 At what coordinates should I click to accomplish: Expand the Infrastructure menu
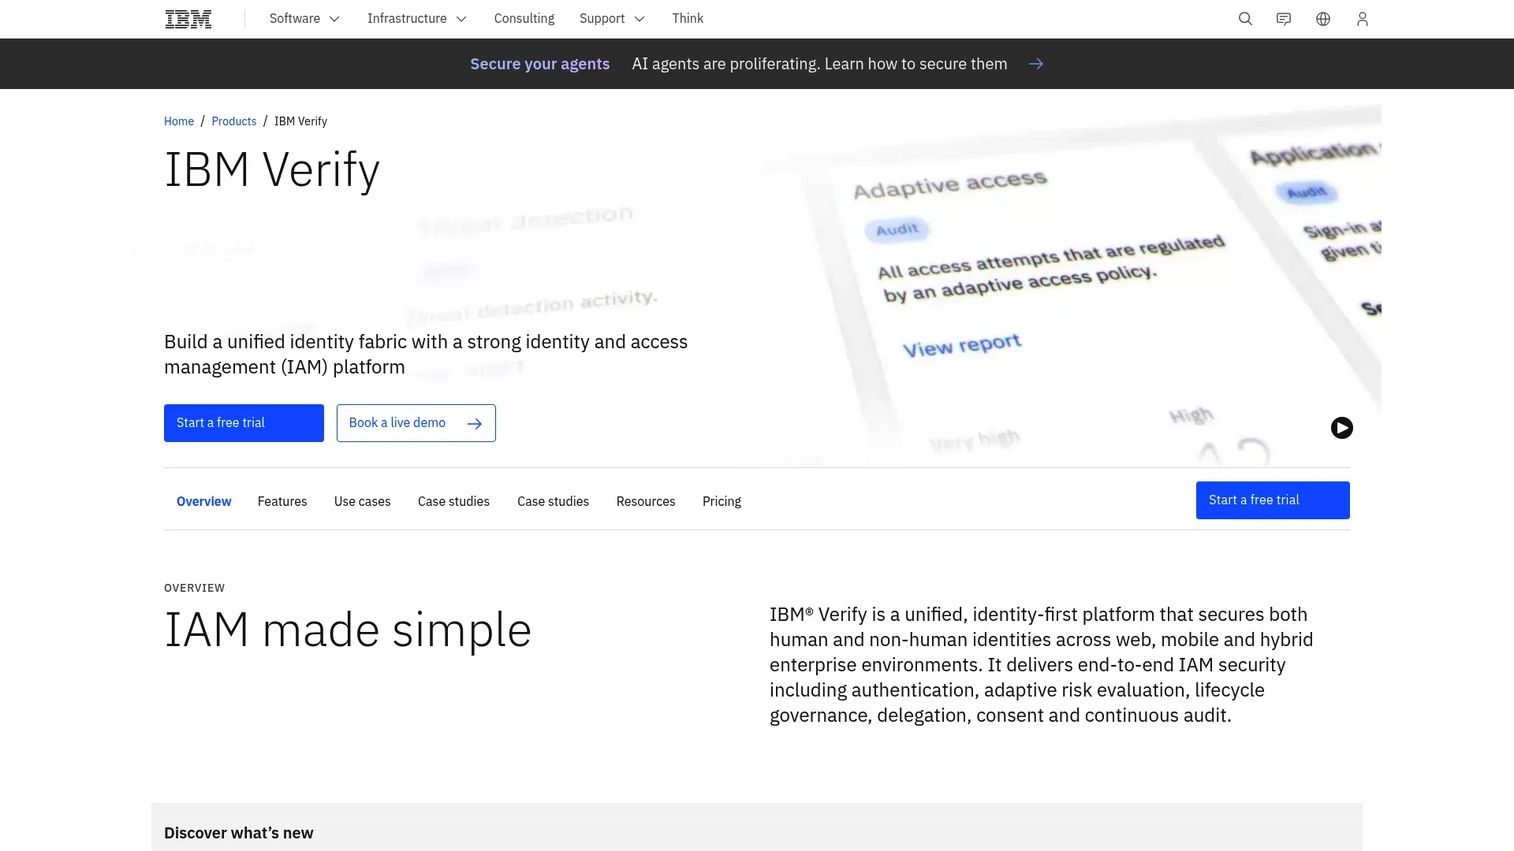417,19
